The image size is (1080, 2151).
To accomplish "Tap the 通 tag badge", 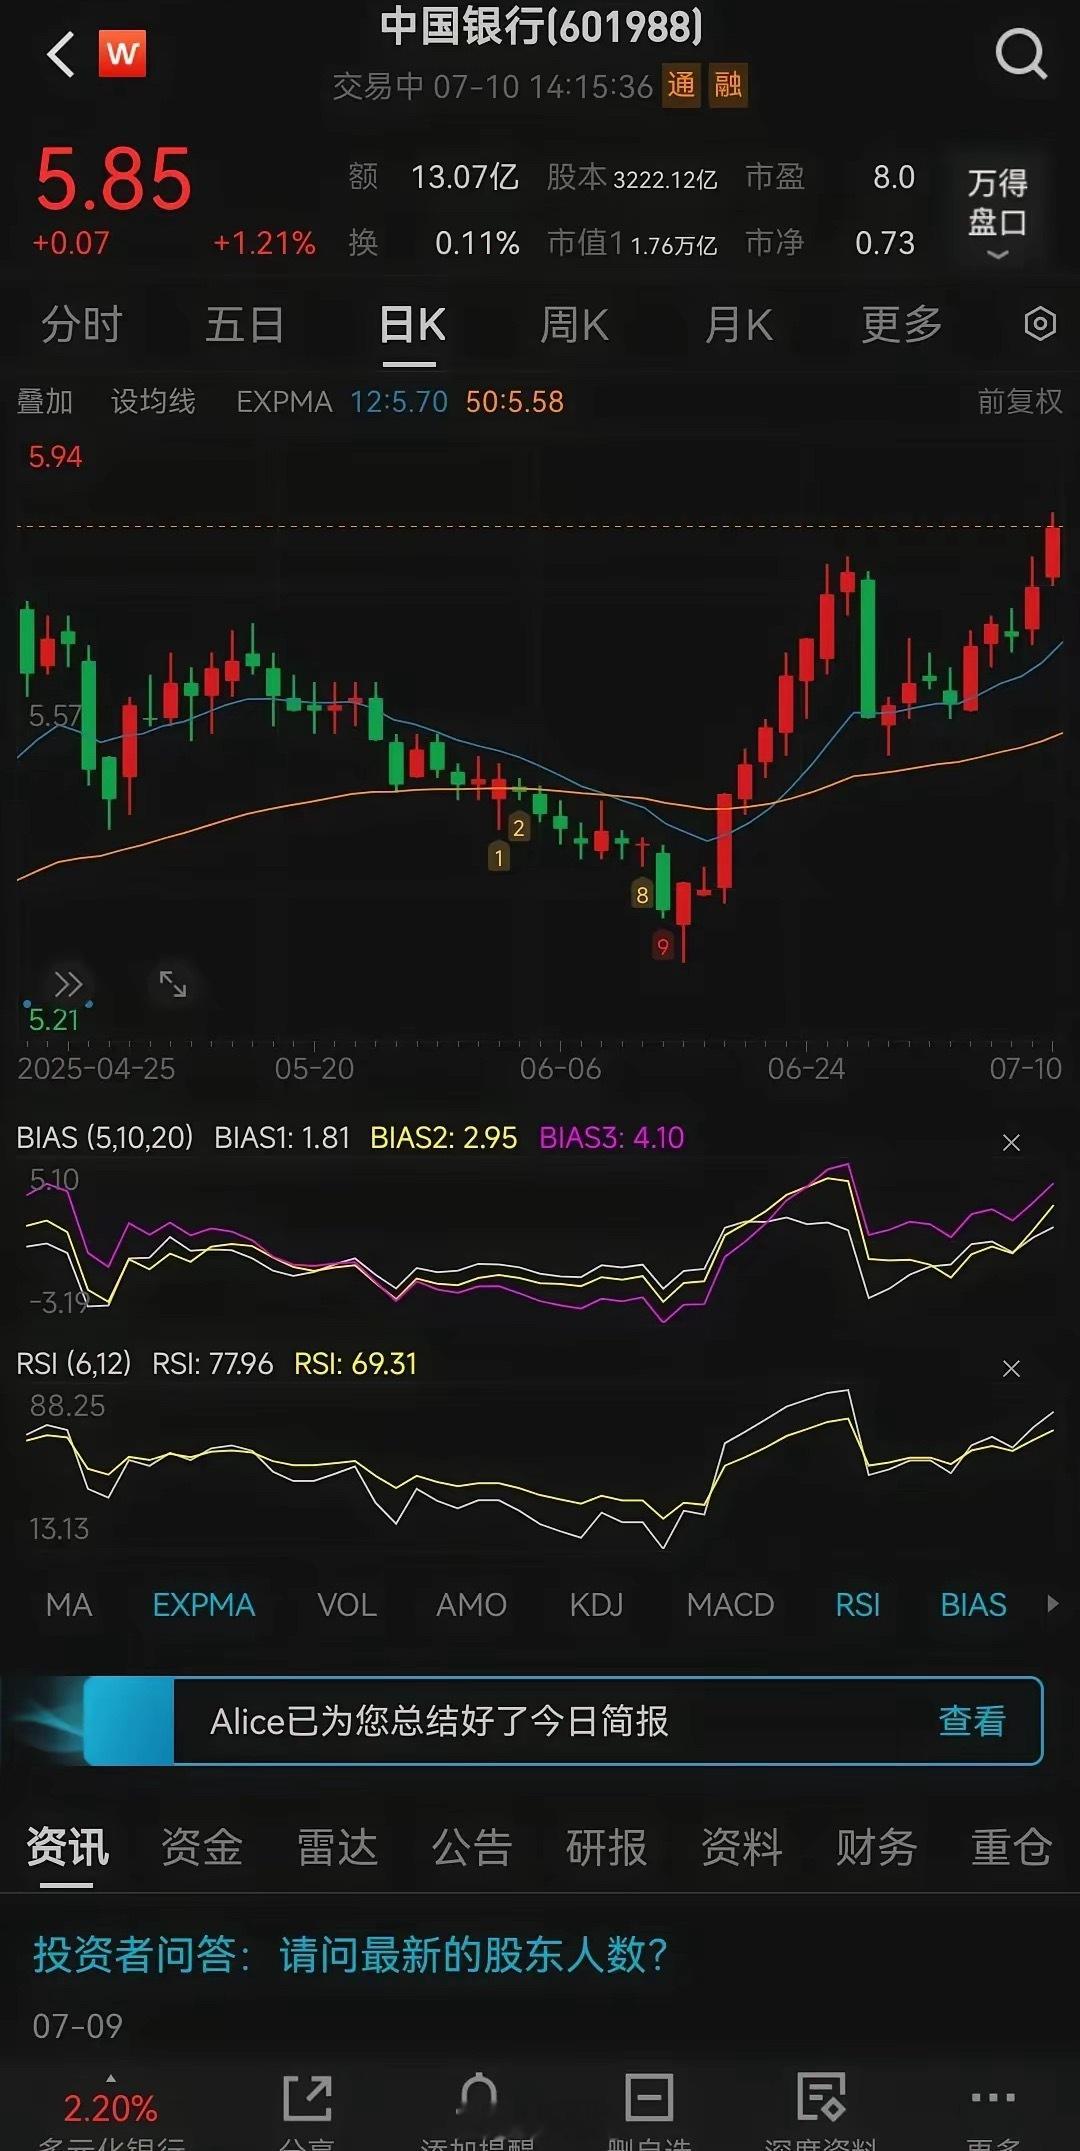I will coord(681,86).
